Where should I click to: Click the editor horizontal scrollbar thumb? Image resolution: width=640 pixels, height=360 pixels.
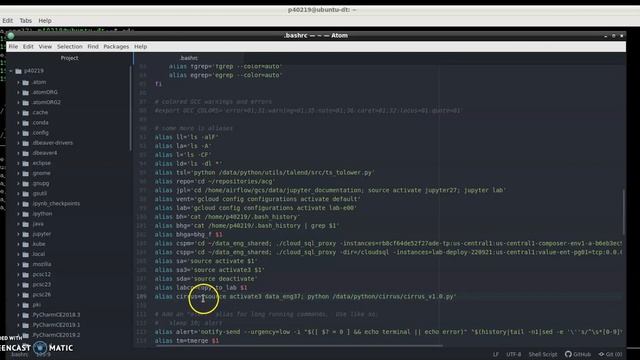299,345
